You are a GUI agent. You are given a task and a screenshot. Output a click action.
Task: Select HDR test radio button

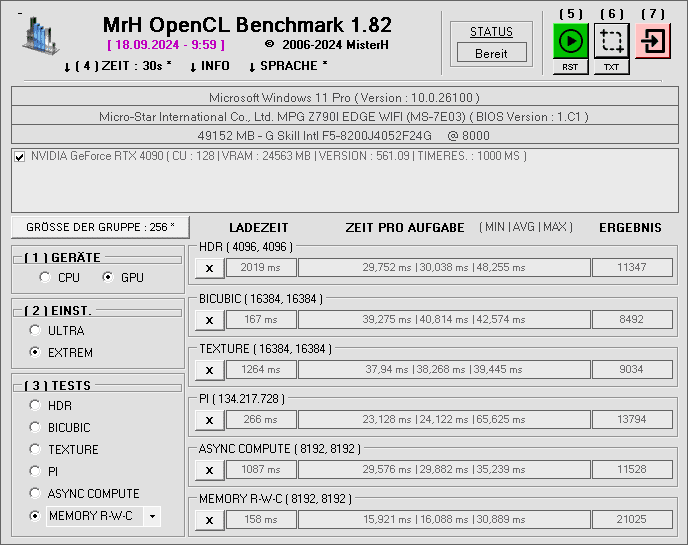pos(35,405)
